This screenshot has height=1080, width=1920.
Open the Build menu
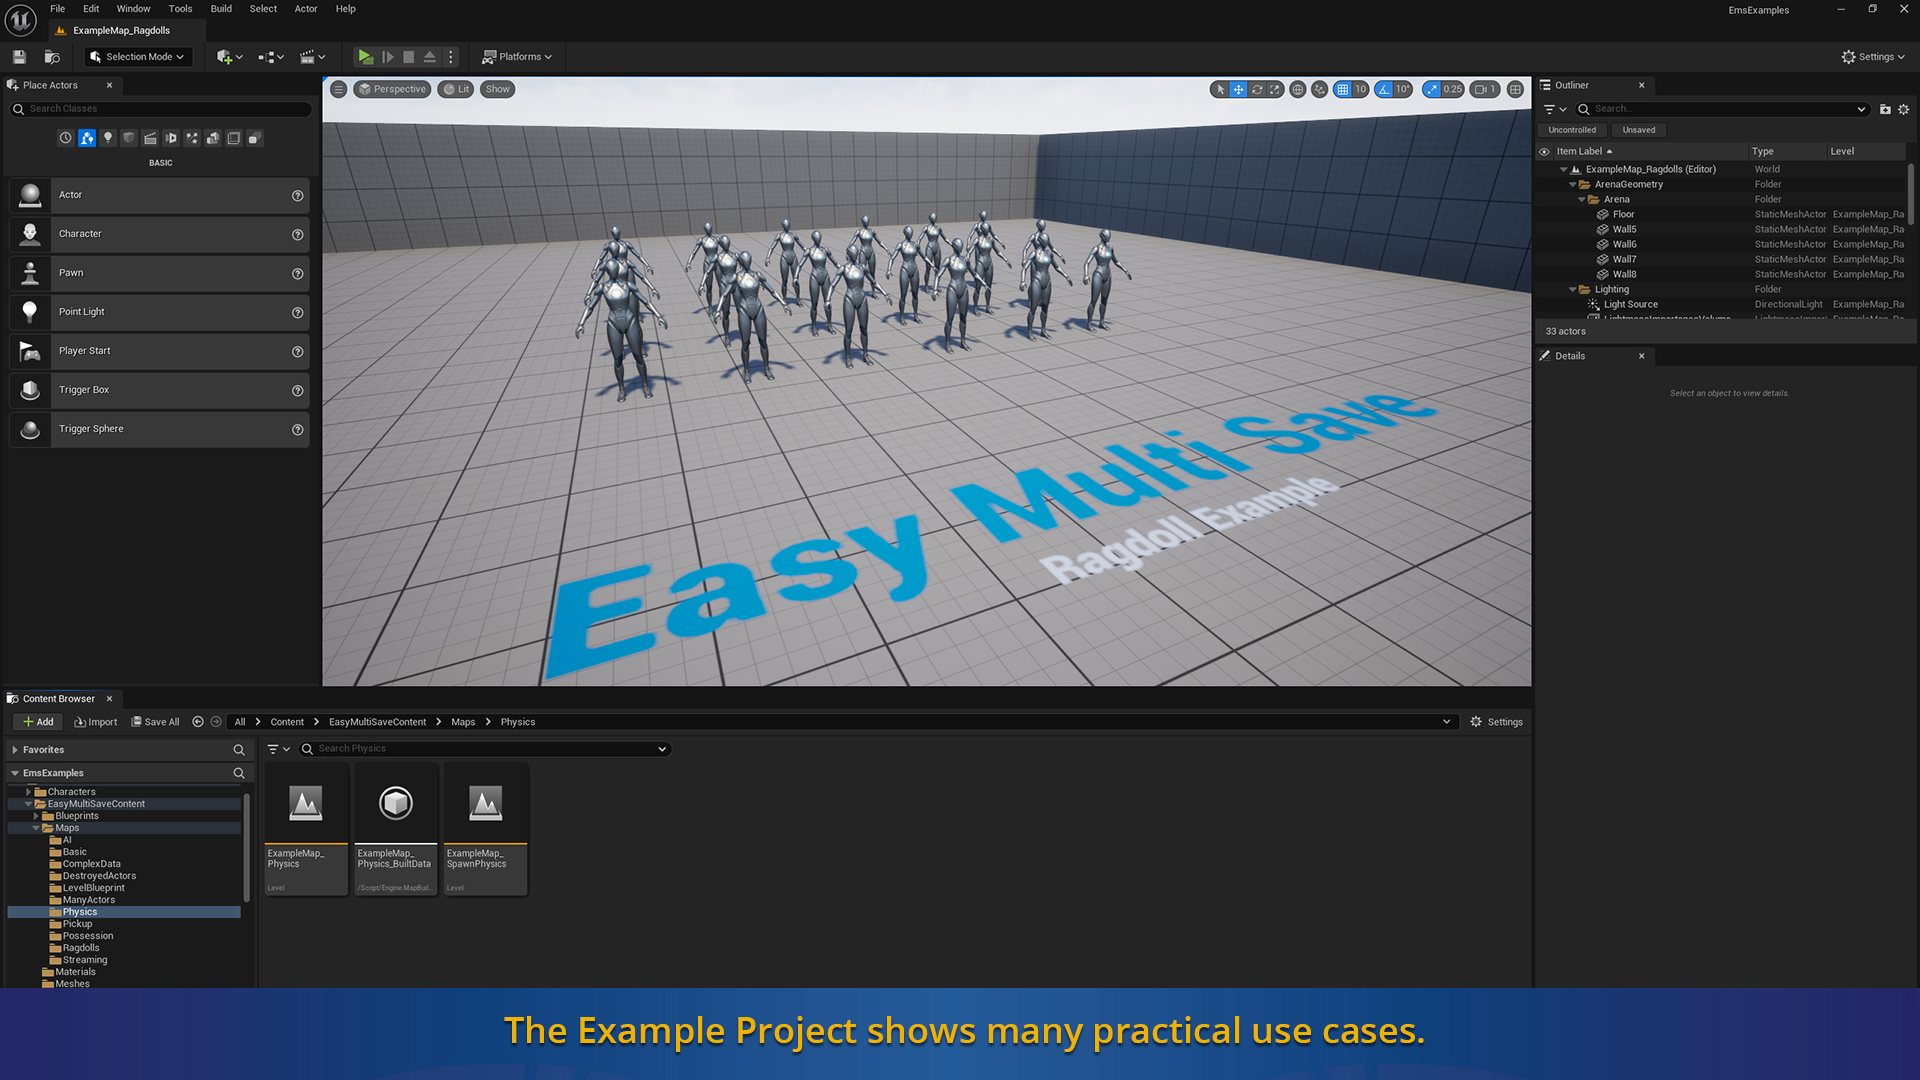tap(221, 9)
